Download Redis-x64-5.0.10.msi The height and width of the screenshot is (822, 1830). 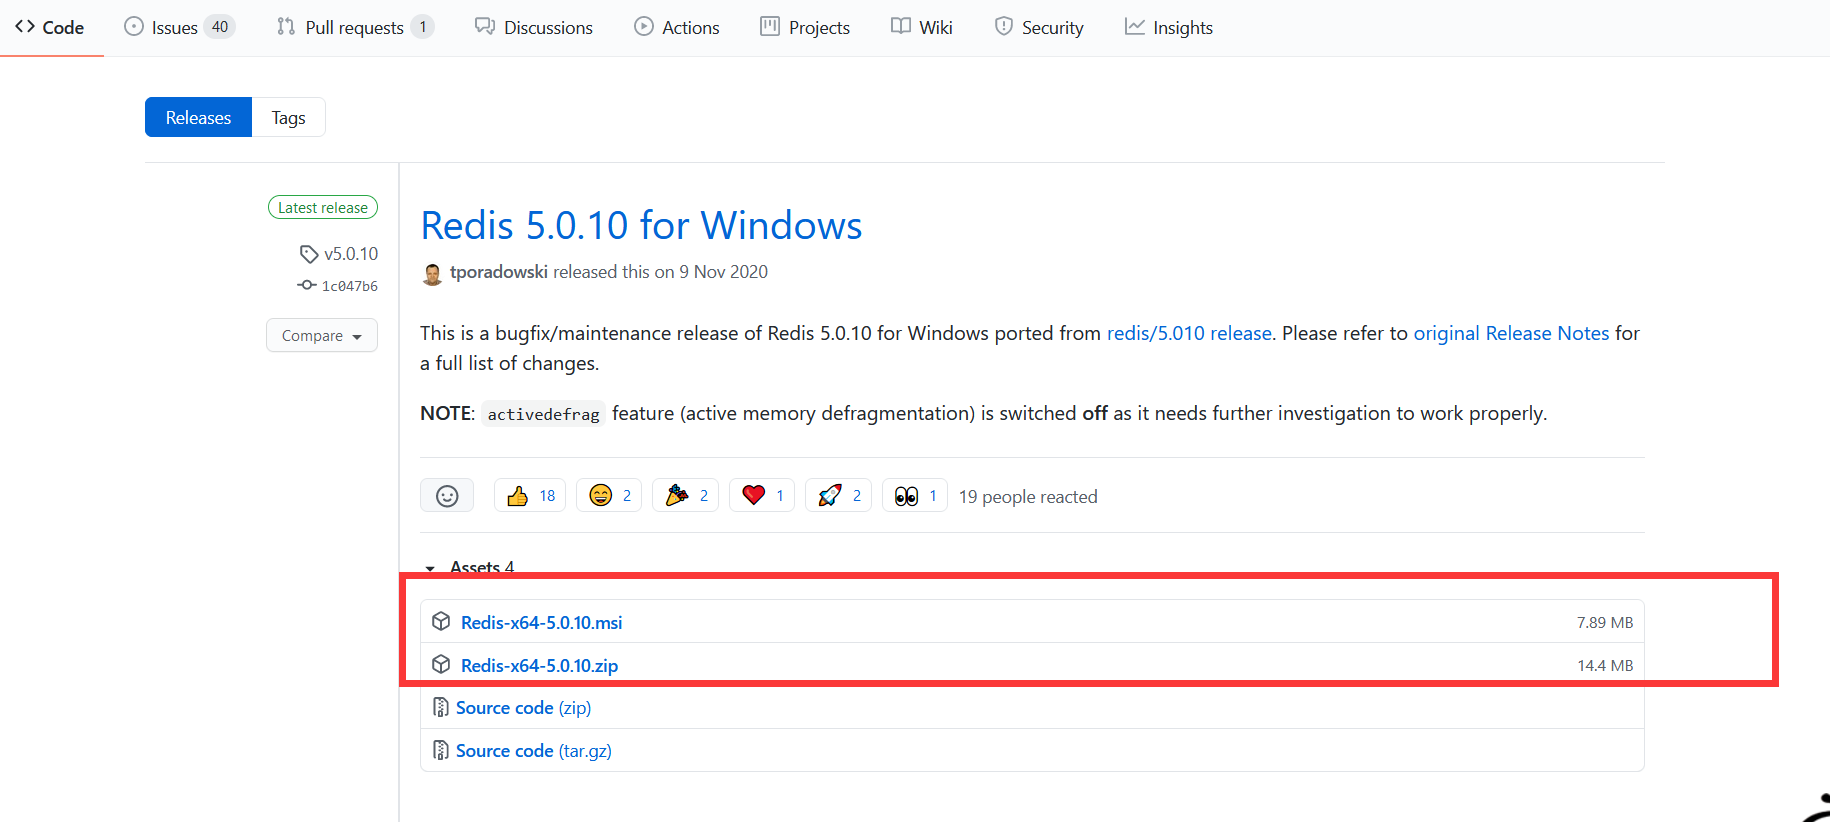click(541, 622)
